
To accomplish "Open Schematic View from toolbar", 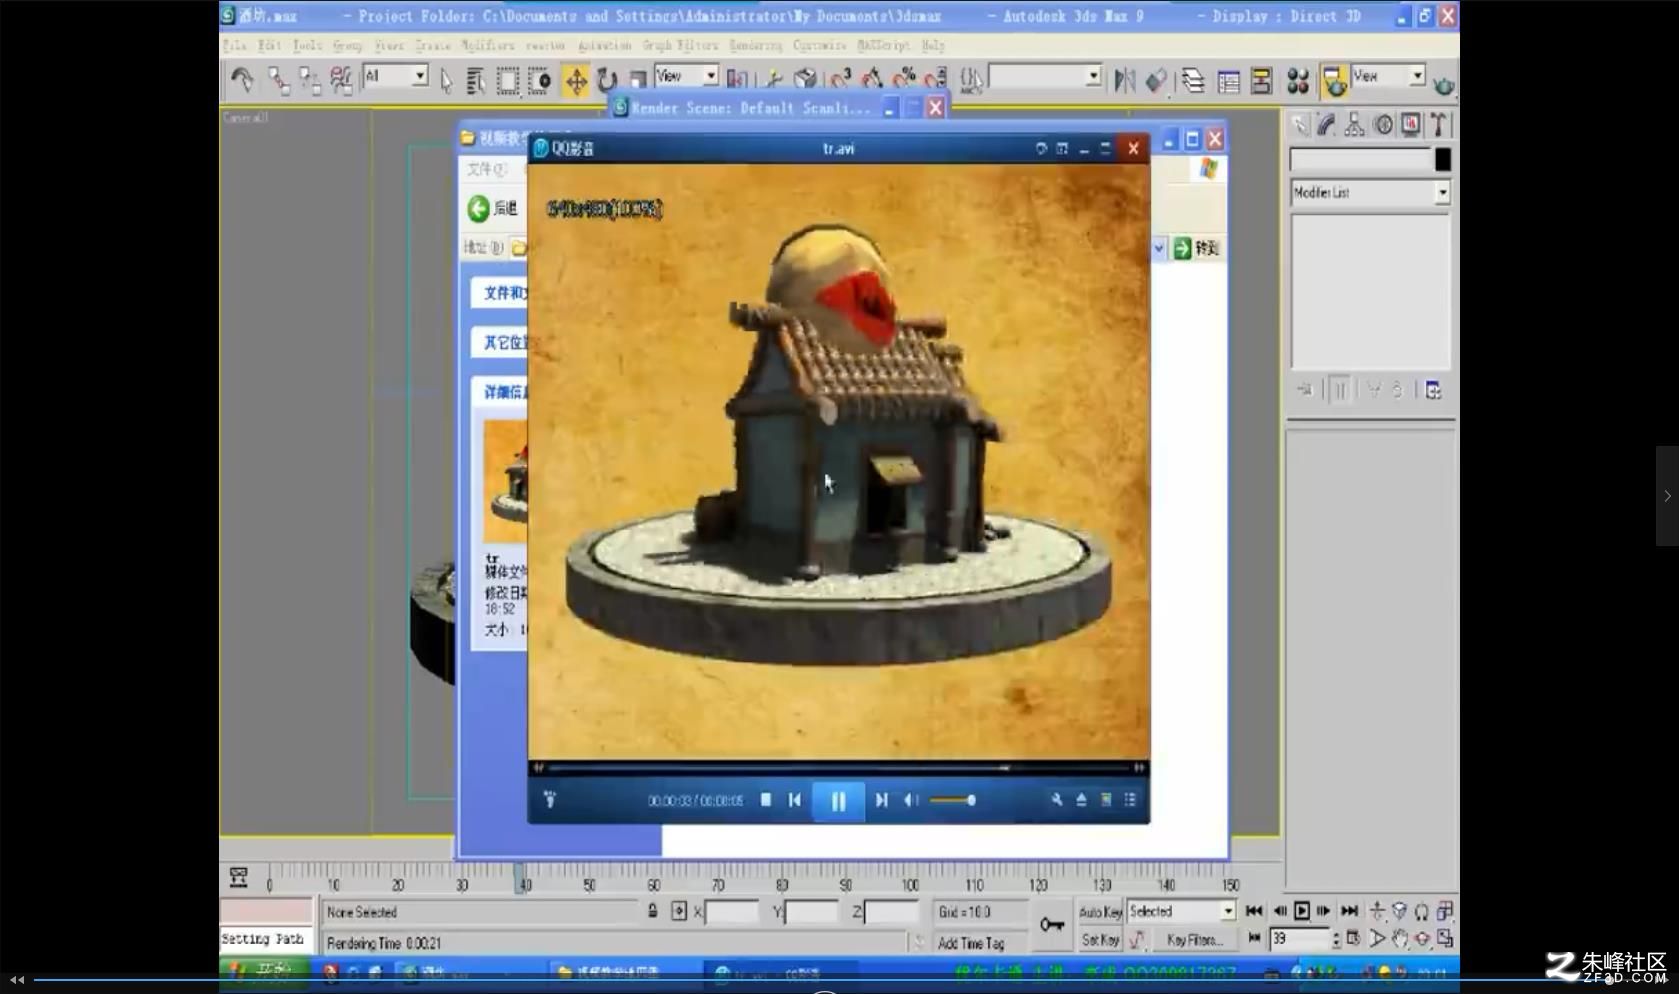I will pos(1261,80).
